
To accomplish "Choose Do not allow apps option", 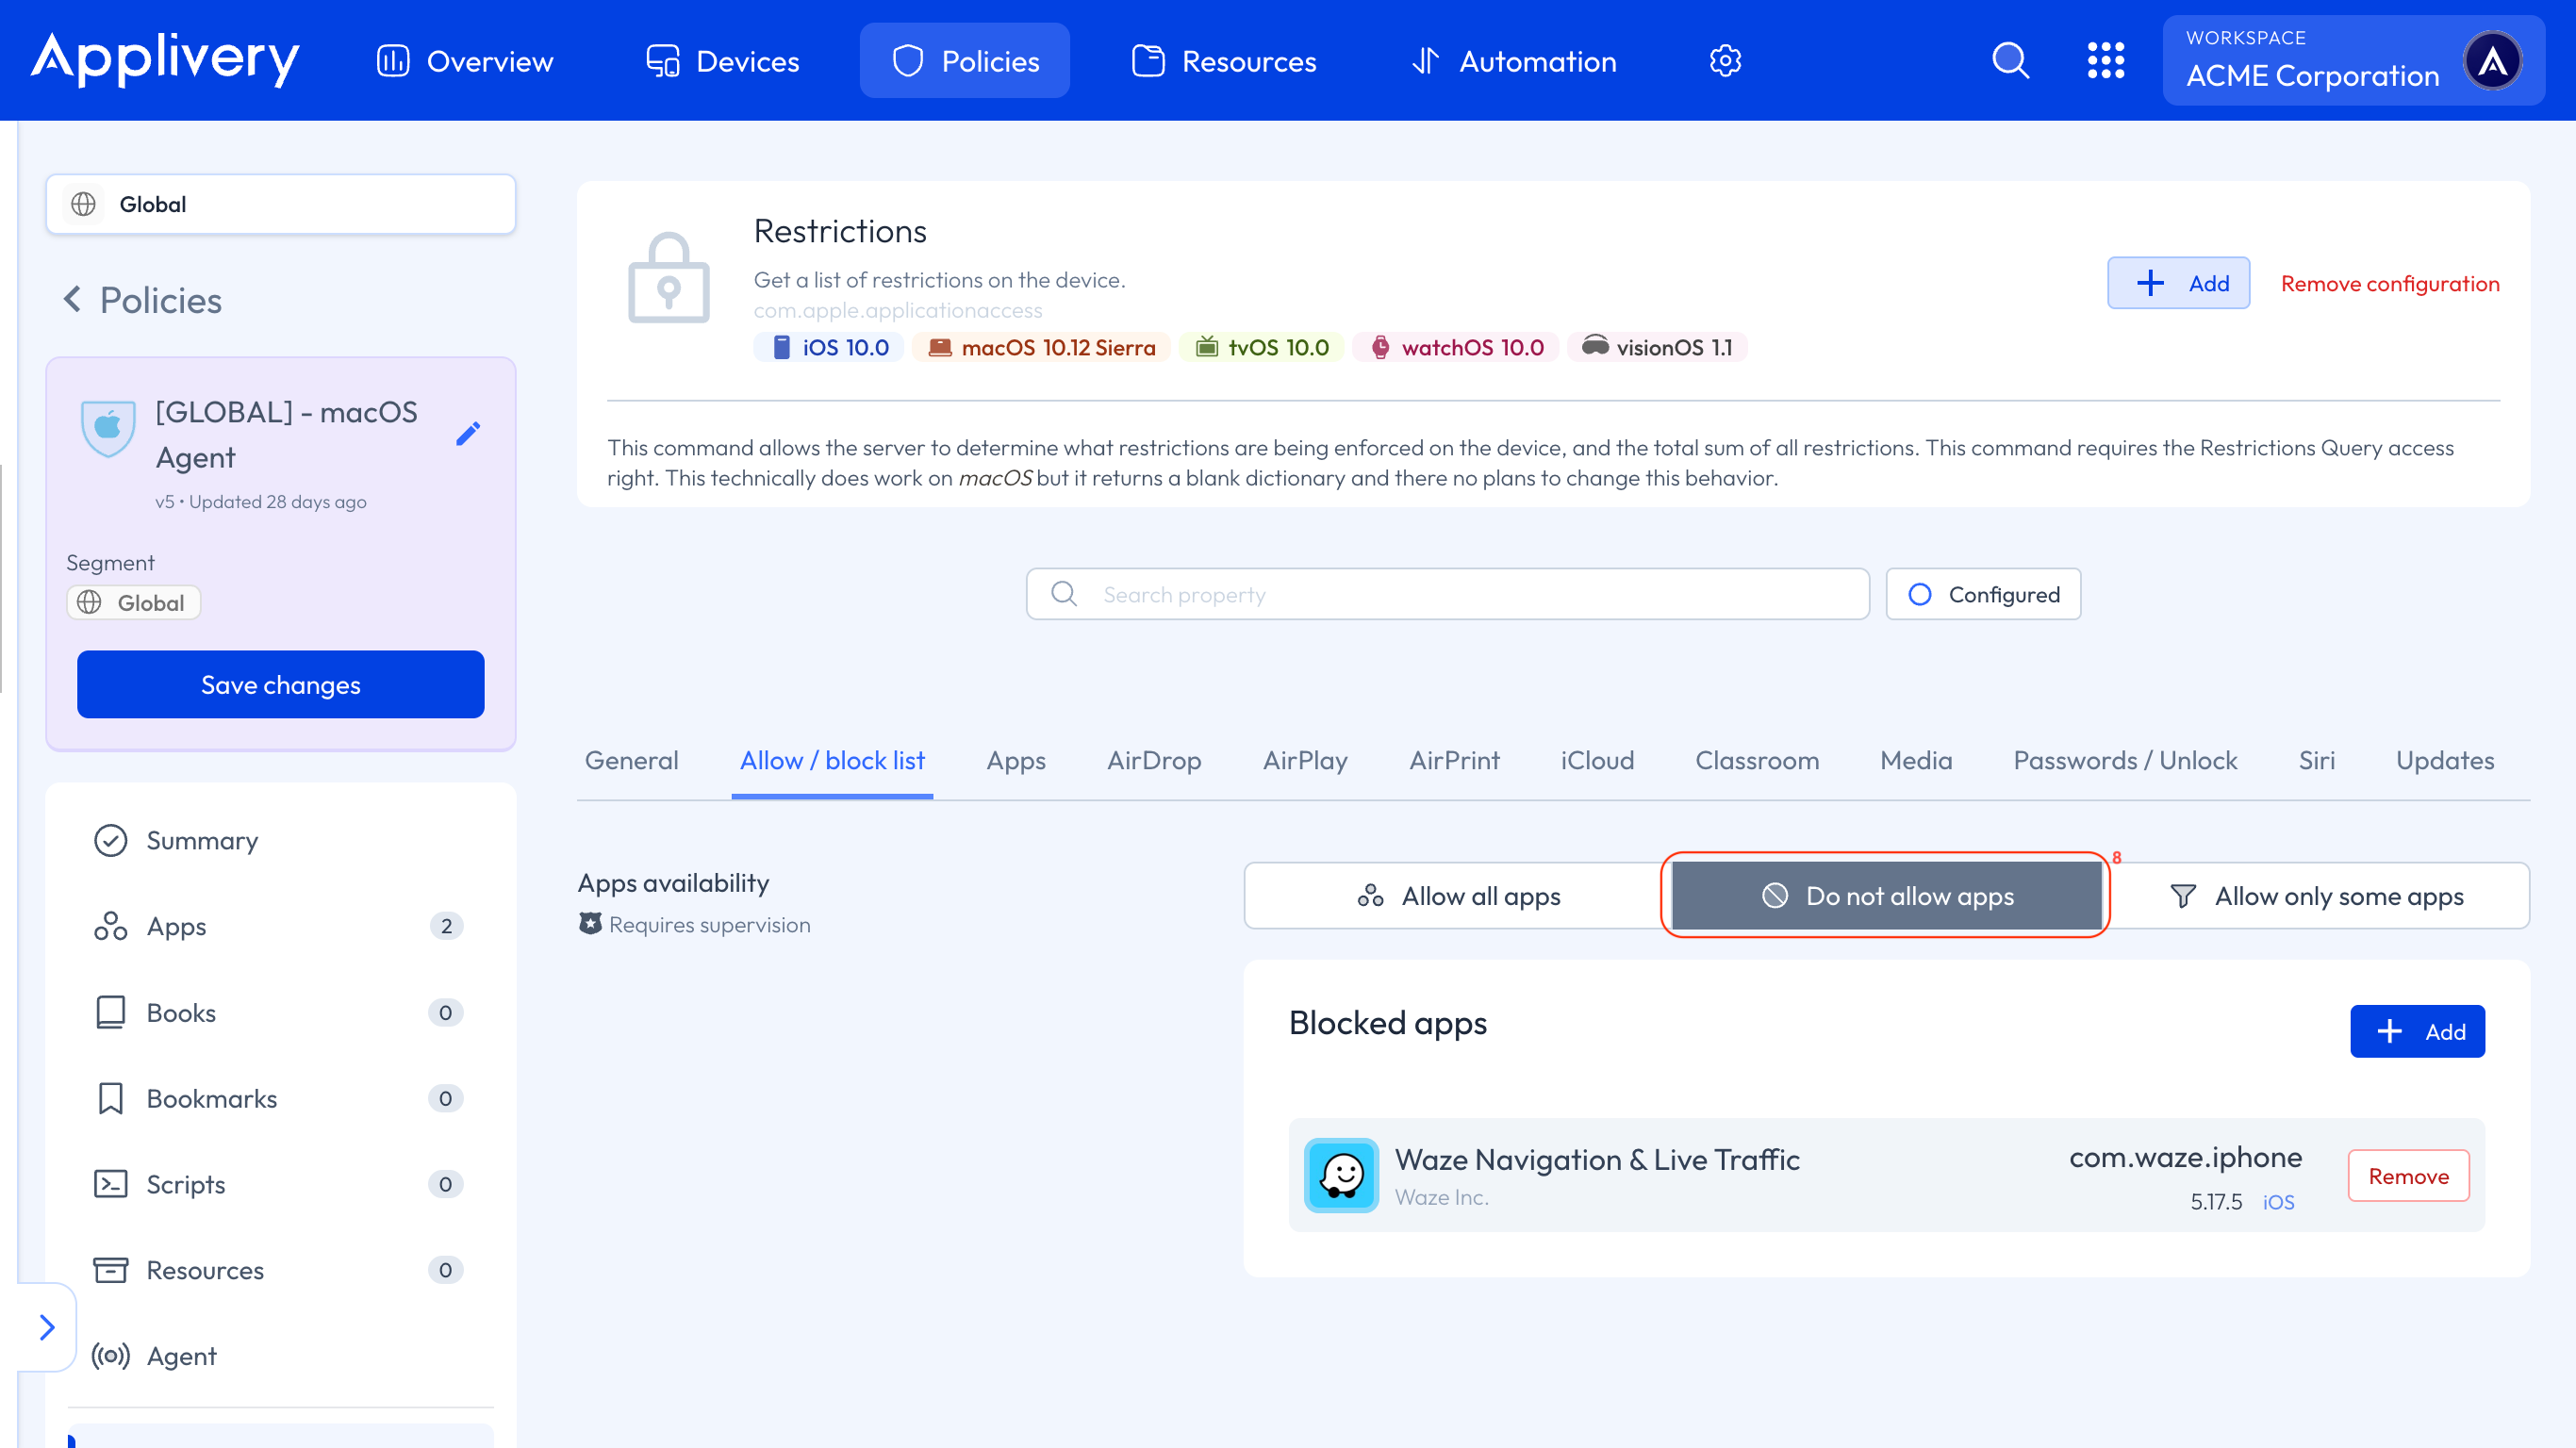I will (x=1886, y=896).
